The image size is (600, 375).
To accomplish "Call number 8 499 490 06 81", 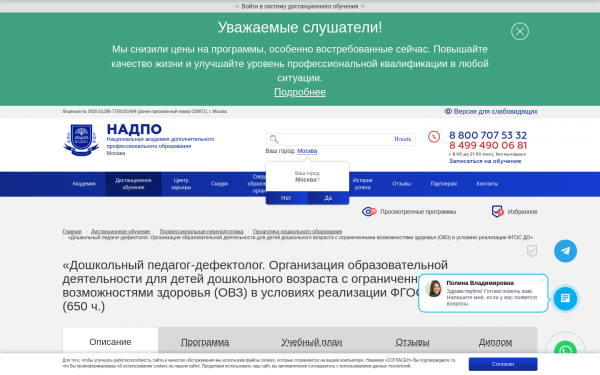I will click(488, 145).
